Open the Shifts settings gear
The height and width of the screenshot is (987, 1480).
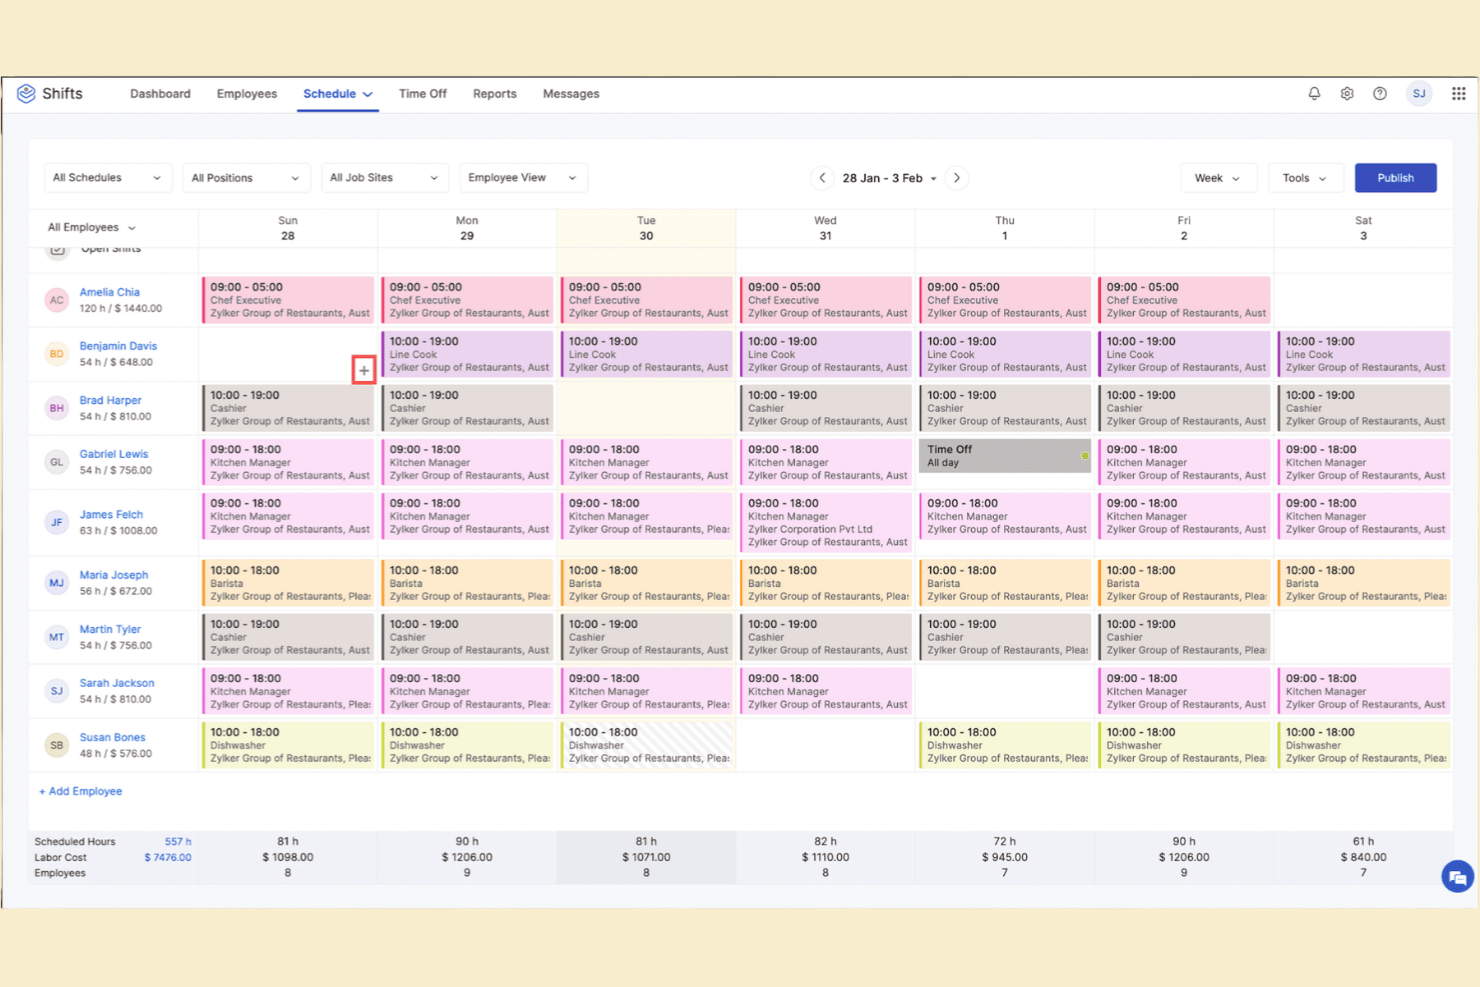[1347, 93]
